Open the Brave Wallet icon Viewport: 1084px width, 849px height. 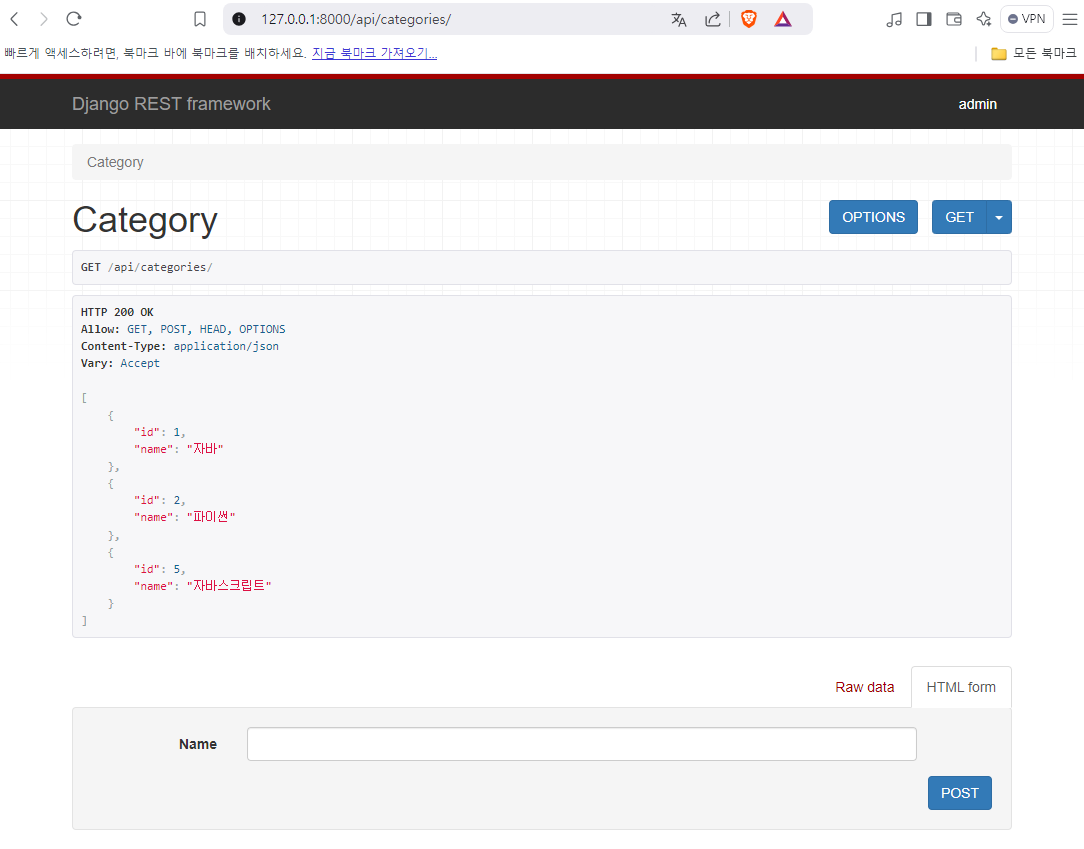tap(954, 19)
